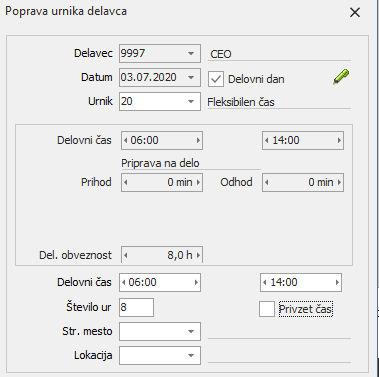The image size is (379, 377).
Task: Click the 8,0 h obligation value
Action: (x=180, y=255)
